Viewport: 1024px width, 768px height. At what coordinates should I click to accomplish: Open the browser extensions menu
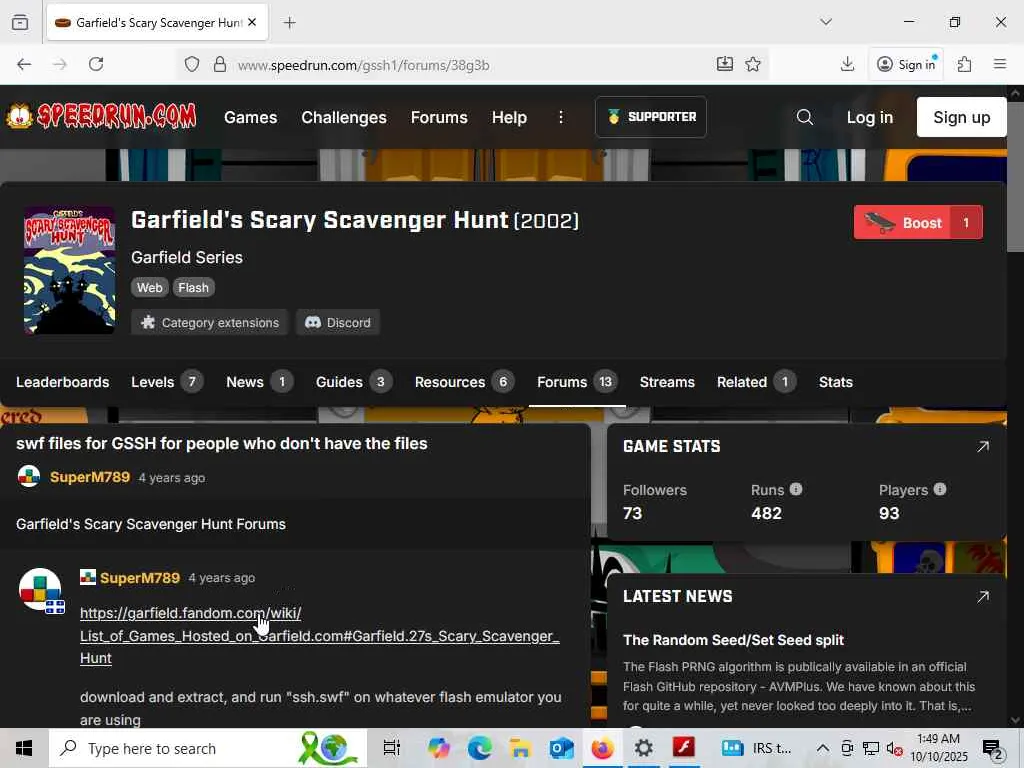[964, 64]
